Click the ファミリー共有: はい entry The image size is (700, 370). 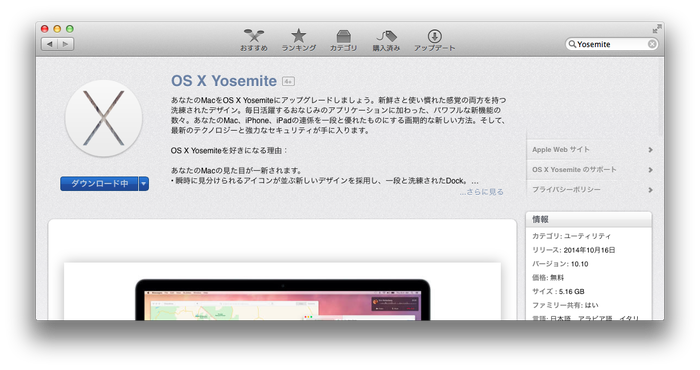tap(565, 305)
